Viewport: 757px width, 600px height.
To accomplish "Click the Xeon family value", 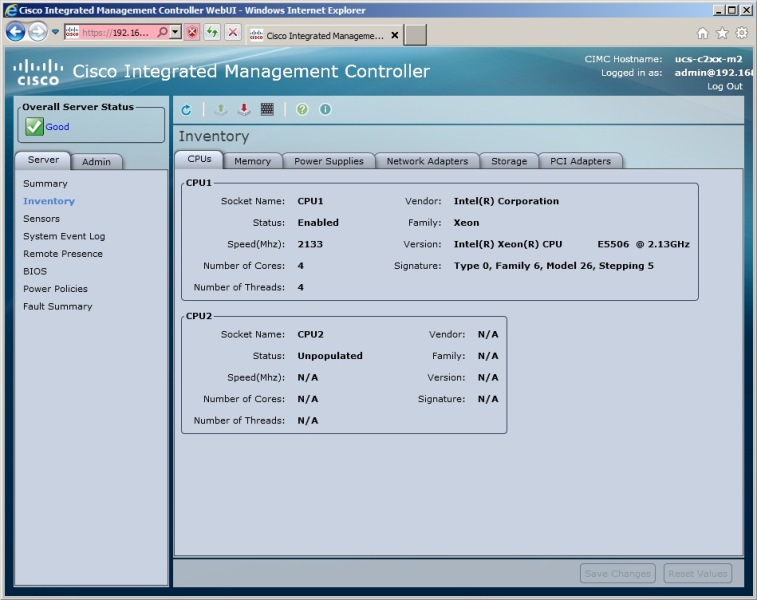I will [466, 223].
